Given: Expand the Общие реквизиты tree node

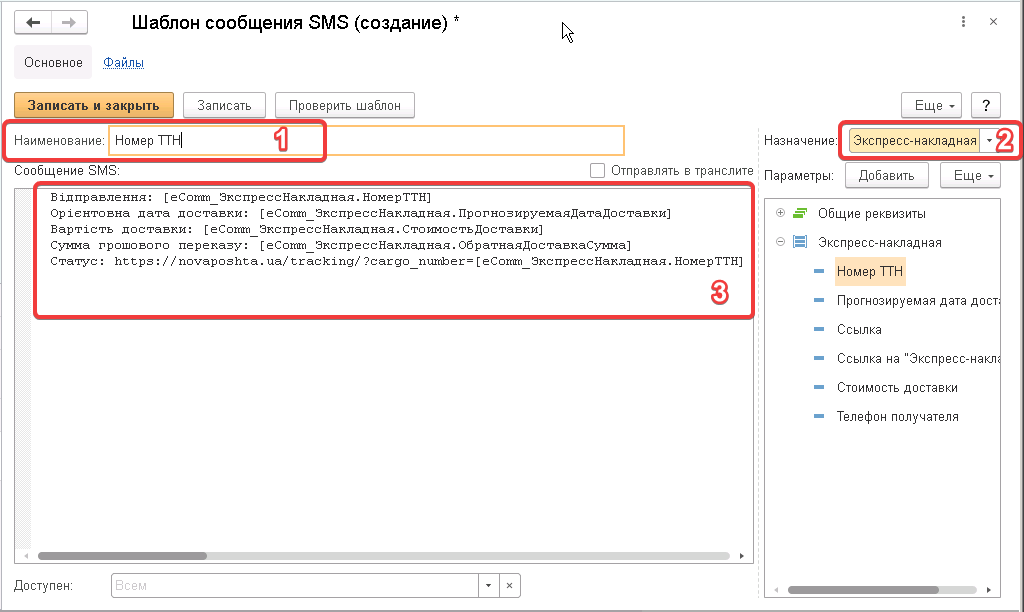Looking at the screenshot, I should click(781, 213).
